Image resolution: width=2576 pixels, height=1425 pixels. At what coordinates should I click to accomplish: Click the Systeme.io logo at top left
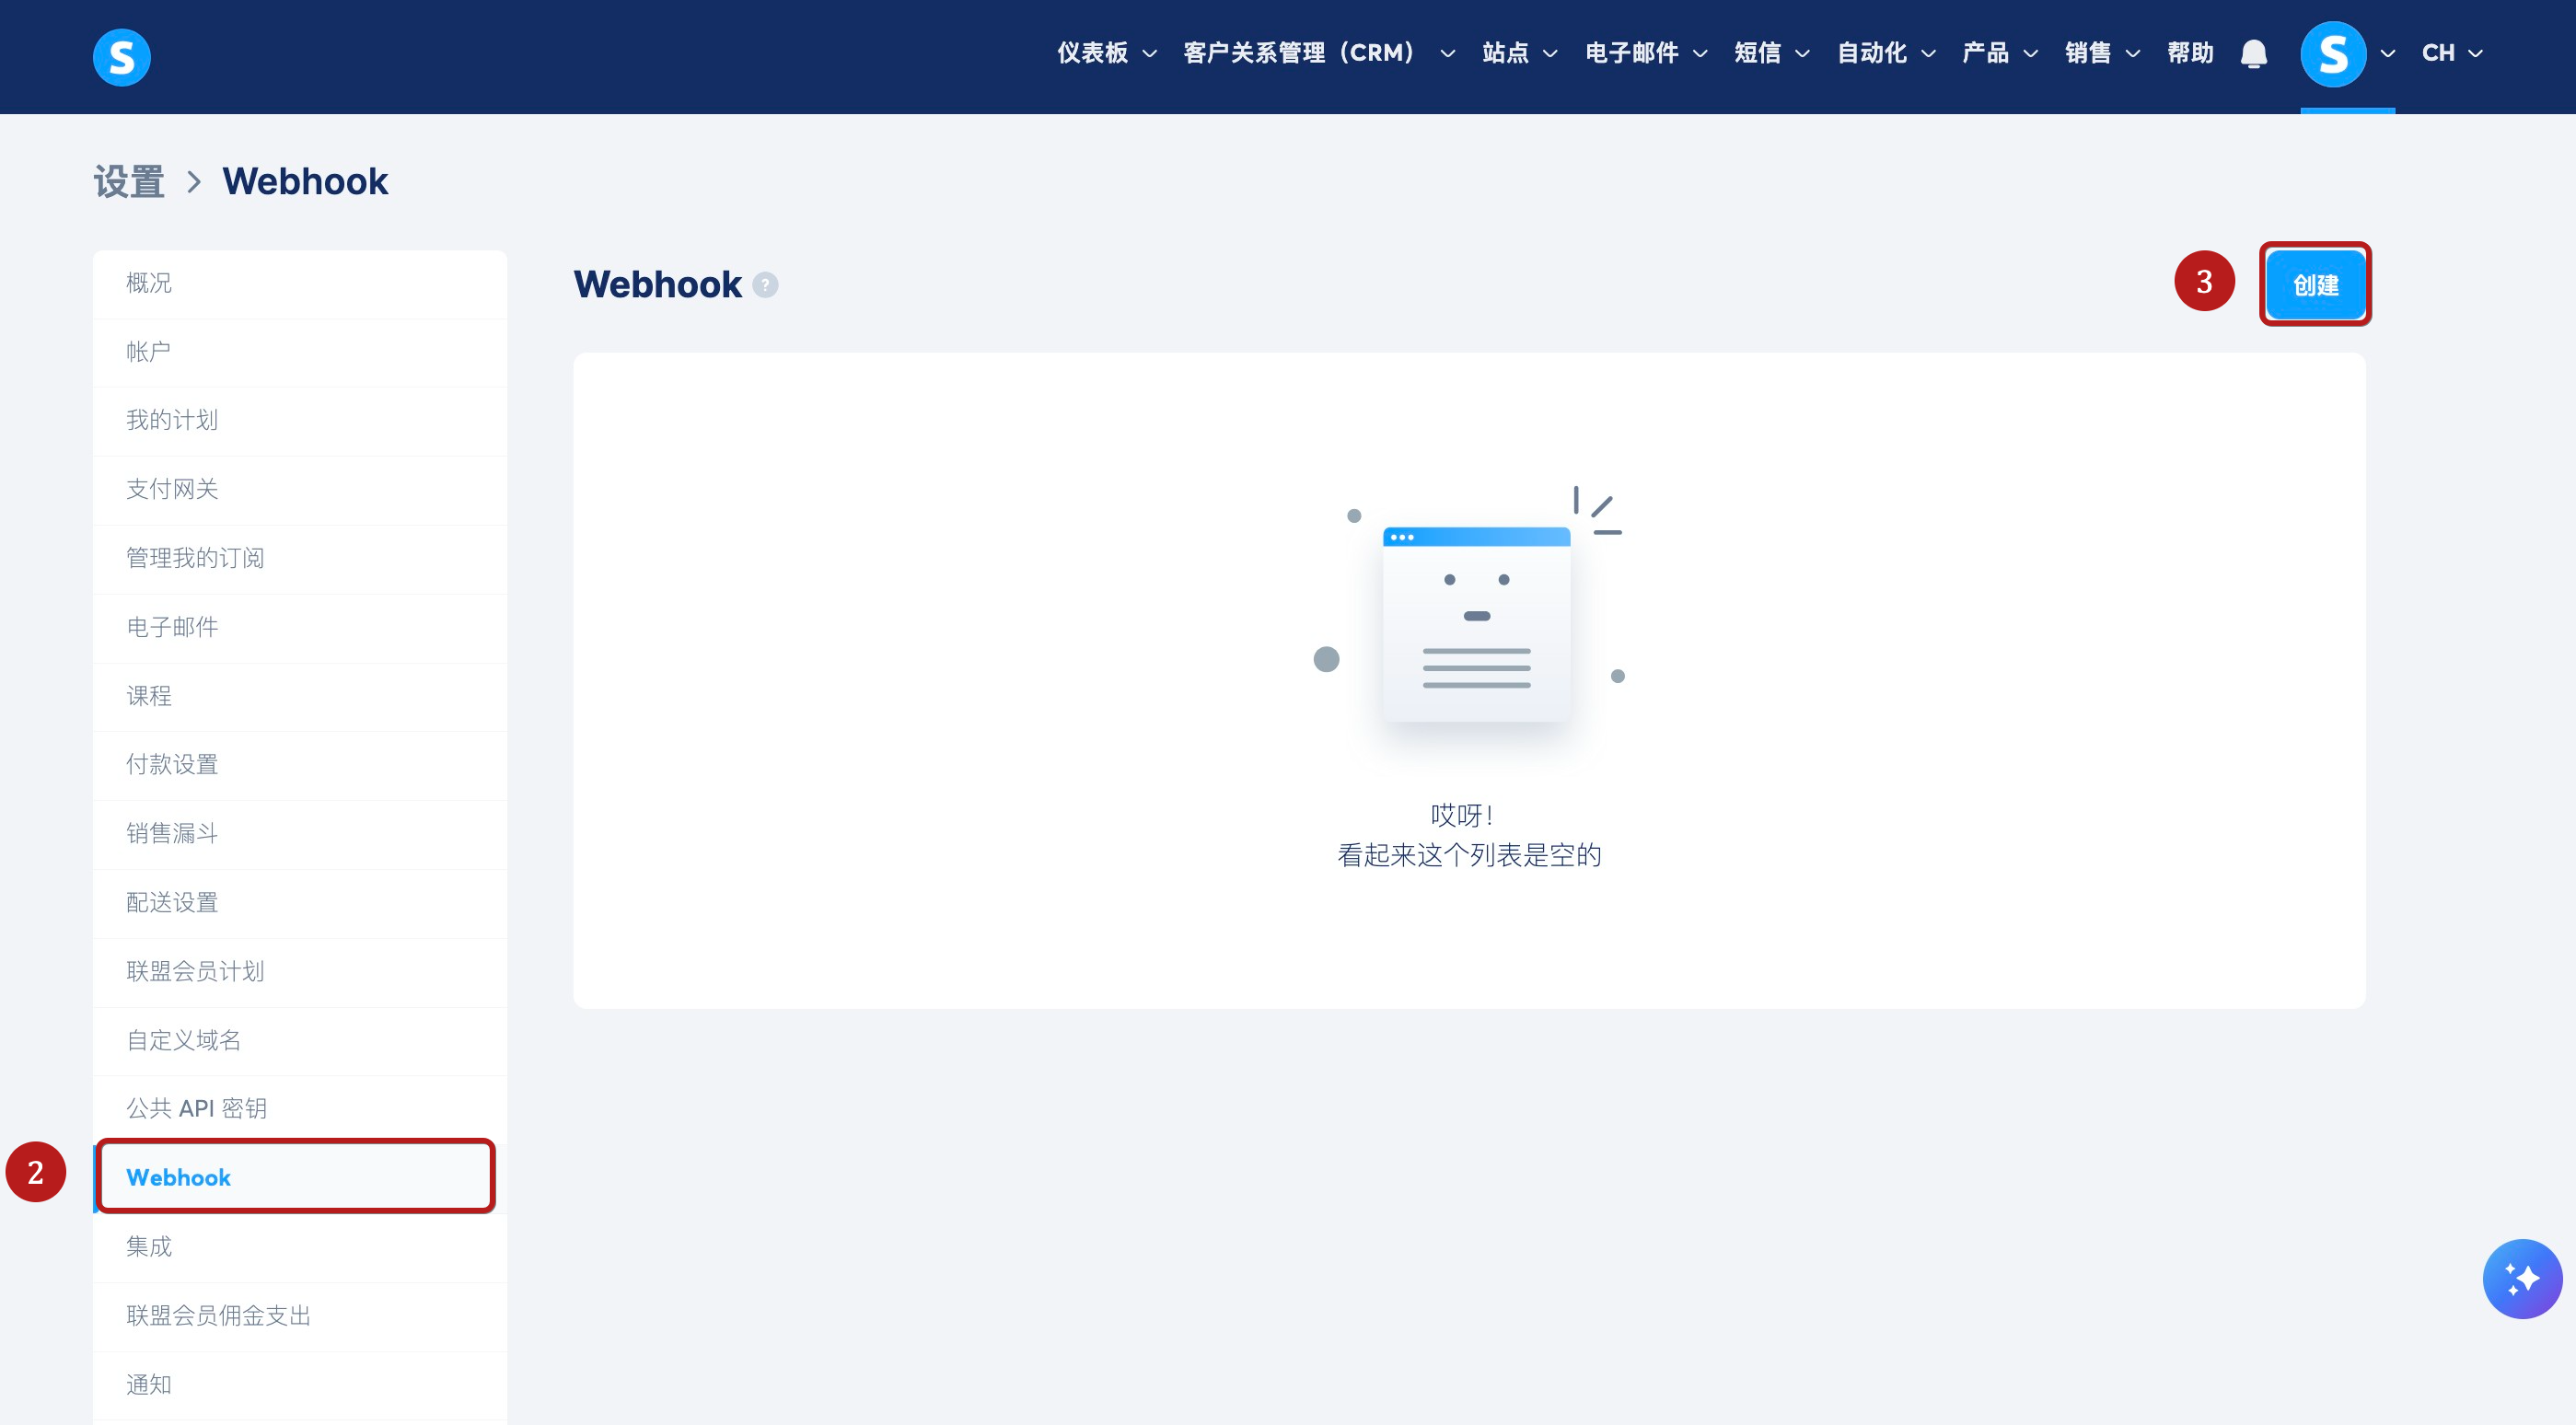coord(121,57)
